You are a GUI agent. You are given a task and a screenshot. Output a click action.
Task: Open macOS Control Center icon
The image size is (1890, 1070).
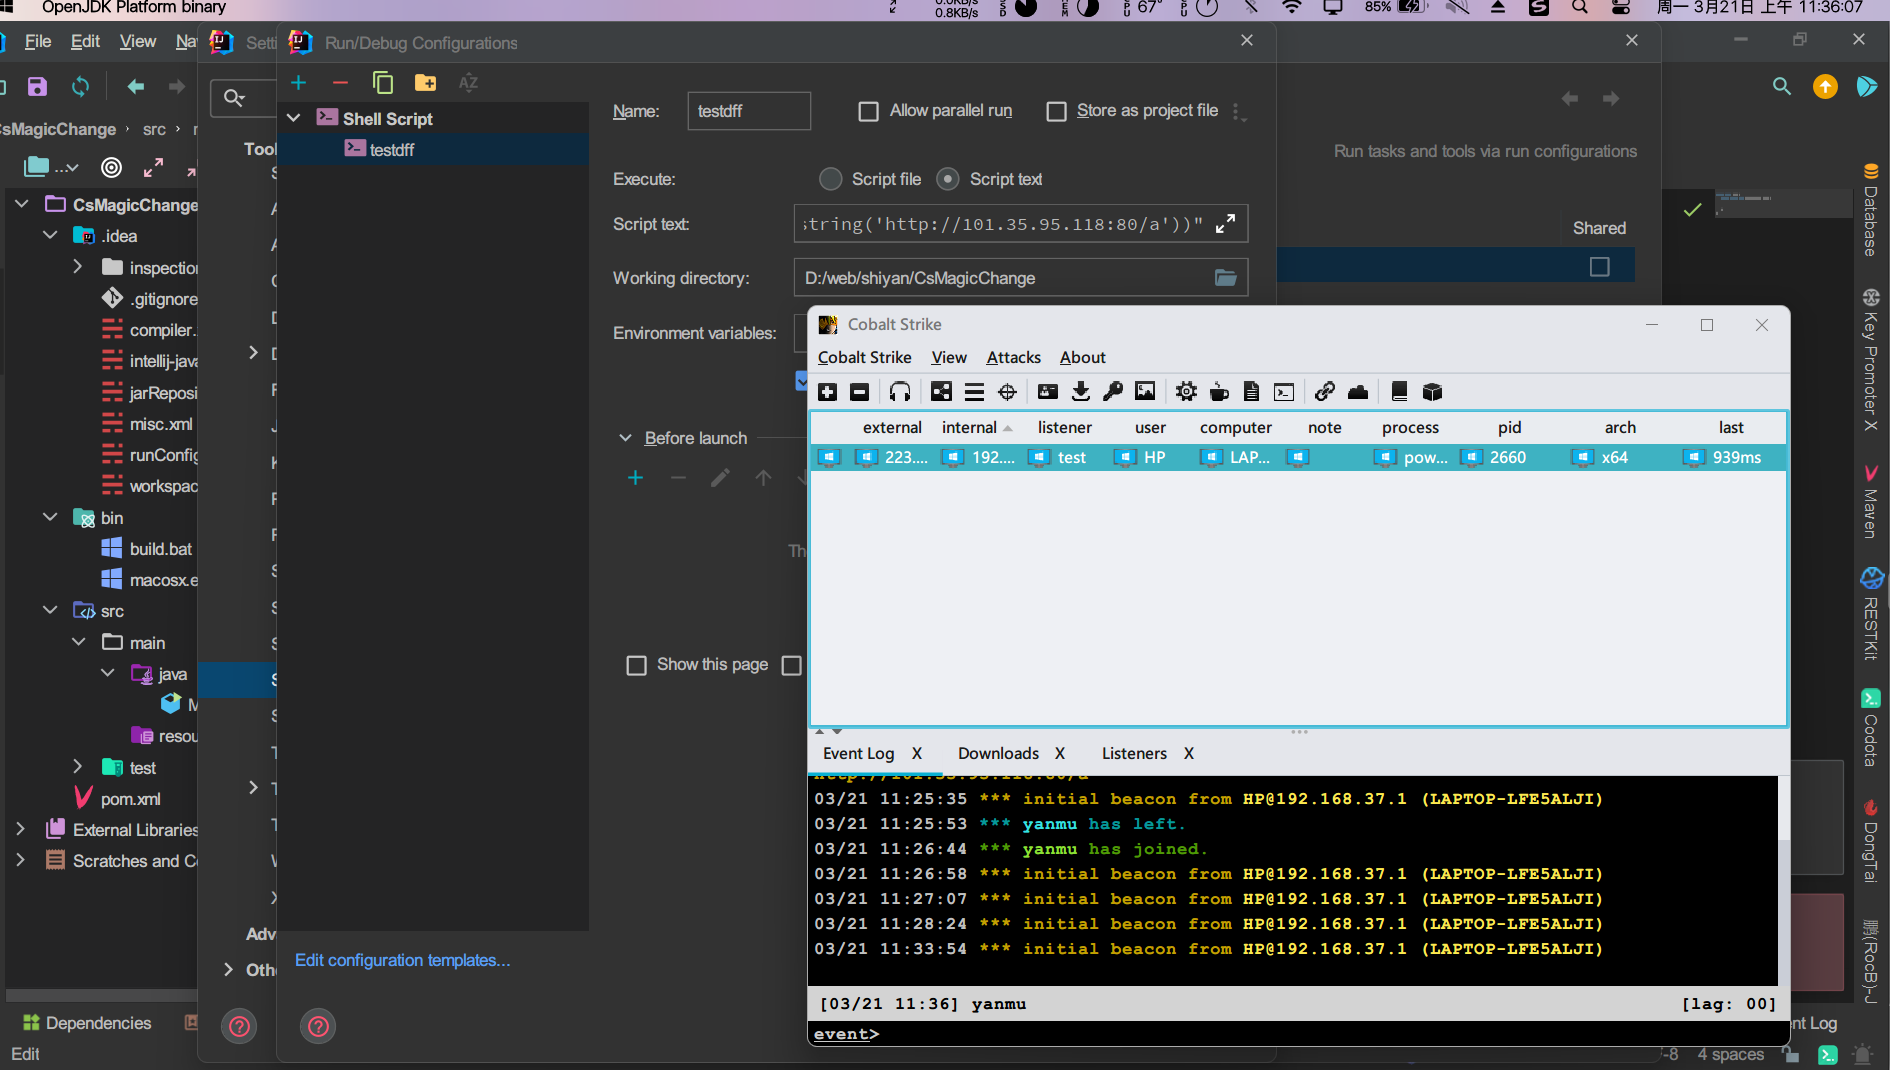point(1621,8)
